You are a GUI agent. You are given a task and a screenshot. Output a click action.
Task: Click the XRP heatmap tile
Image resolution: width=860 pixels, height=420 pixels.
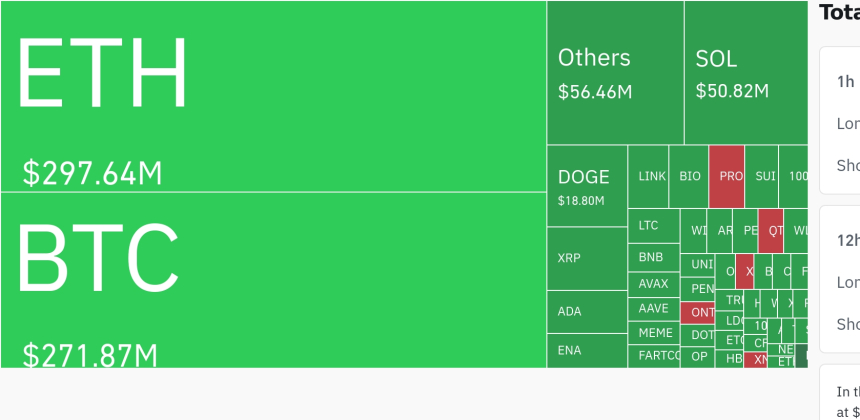tap(587, 258)
